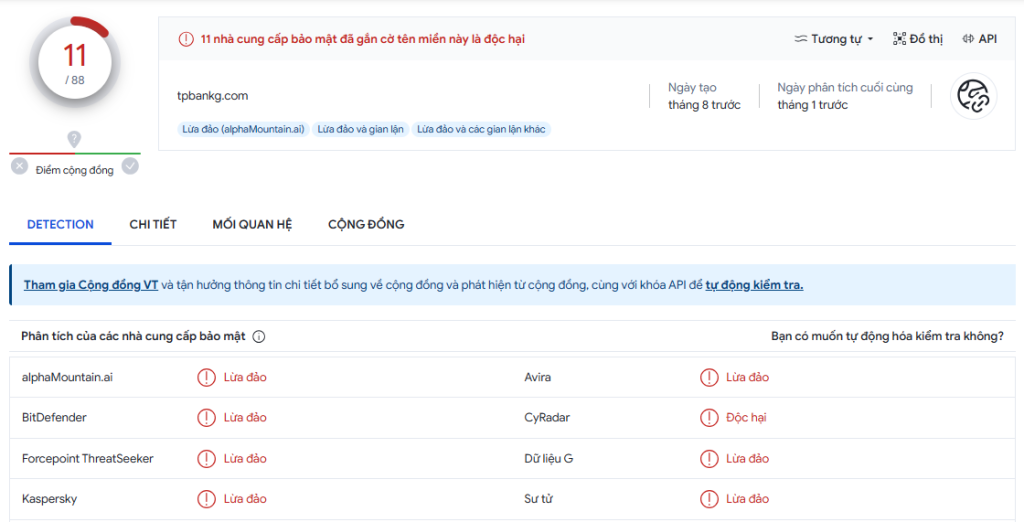1024x522 pixels.
Task: Expand the Tương tự dropdown
Action: coord(833,39)
